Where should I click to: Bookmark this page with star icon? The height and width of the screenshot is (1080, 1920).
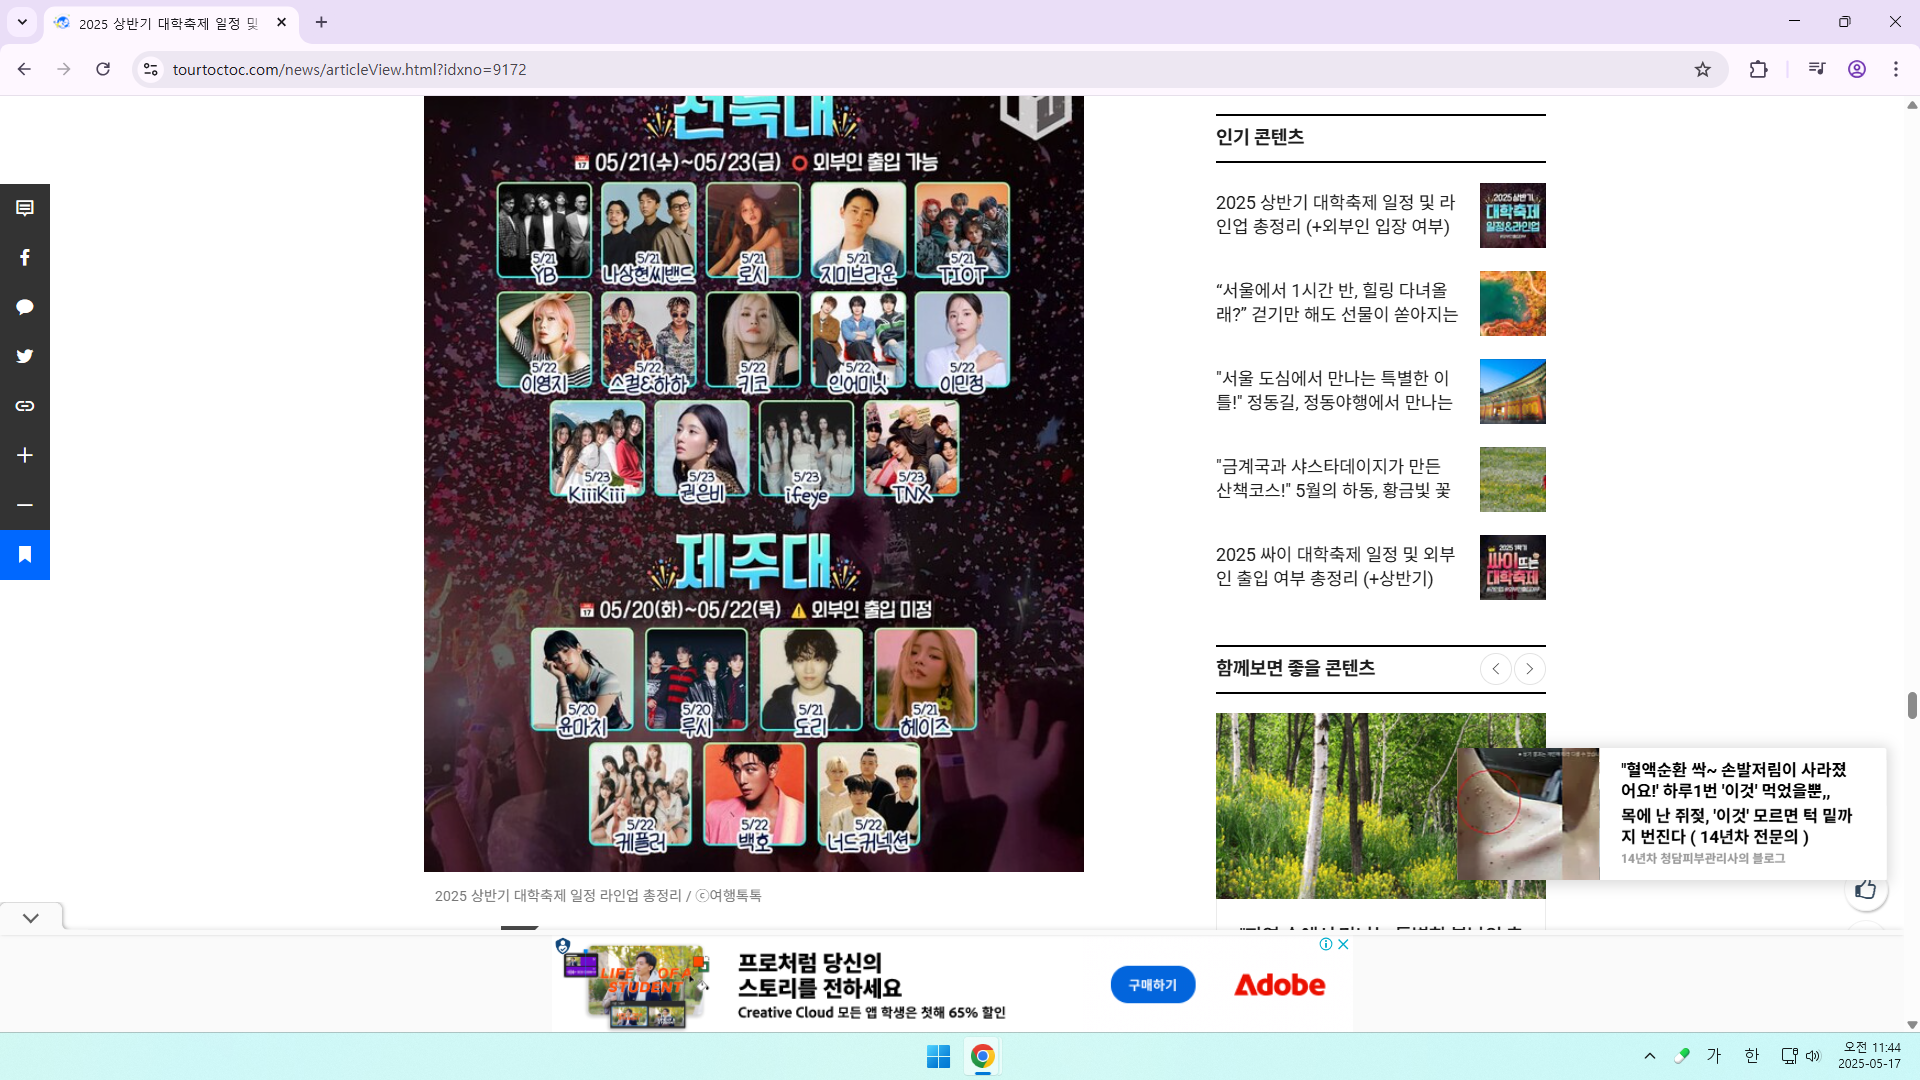(x=1702, y=69)
